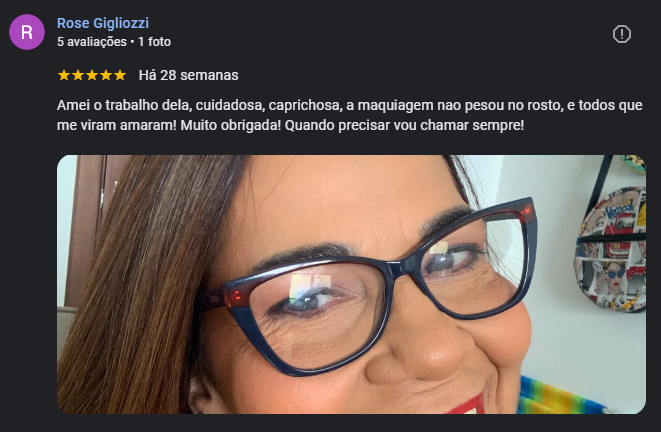661x432 pixels.
Task: Click the fourth yellow rating star
Action: point(106,75)
